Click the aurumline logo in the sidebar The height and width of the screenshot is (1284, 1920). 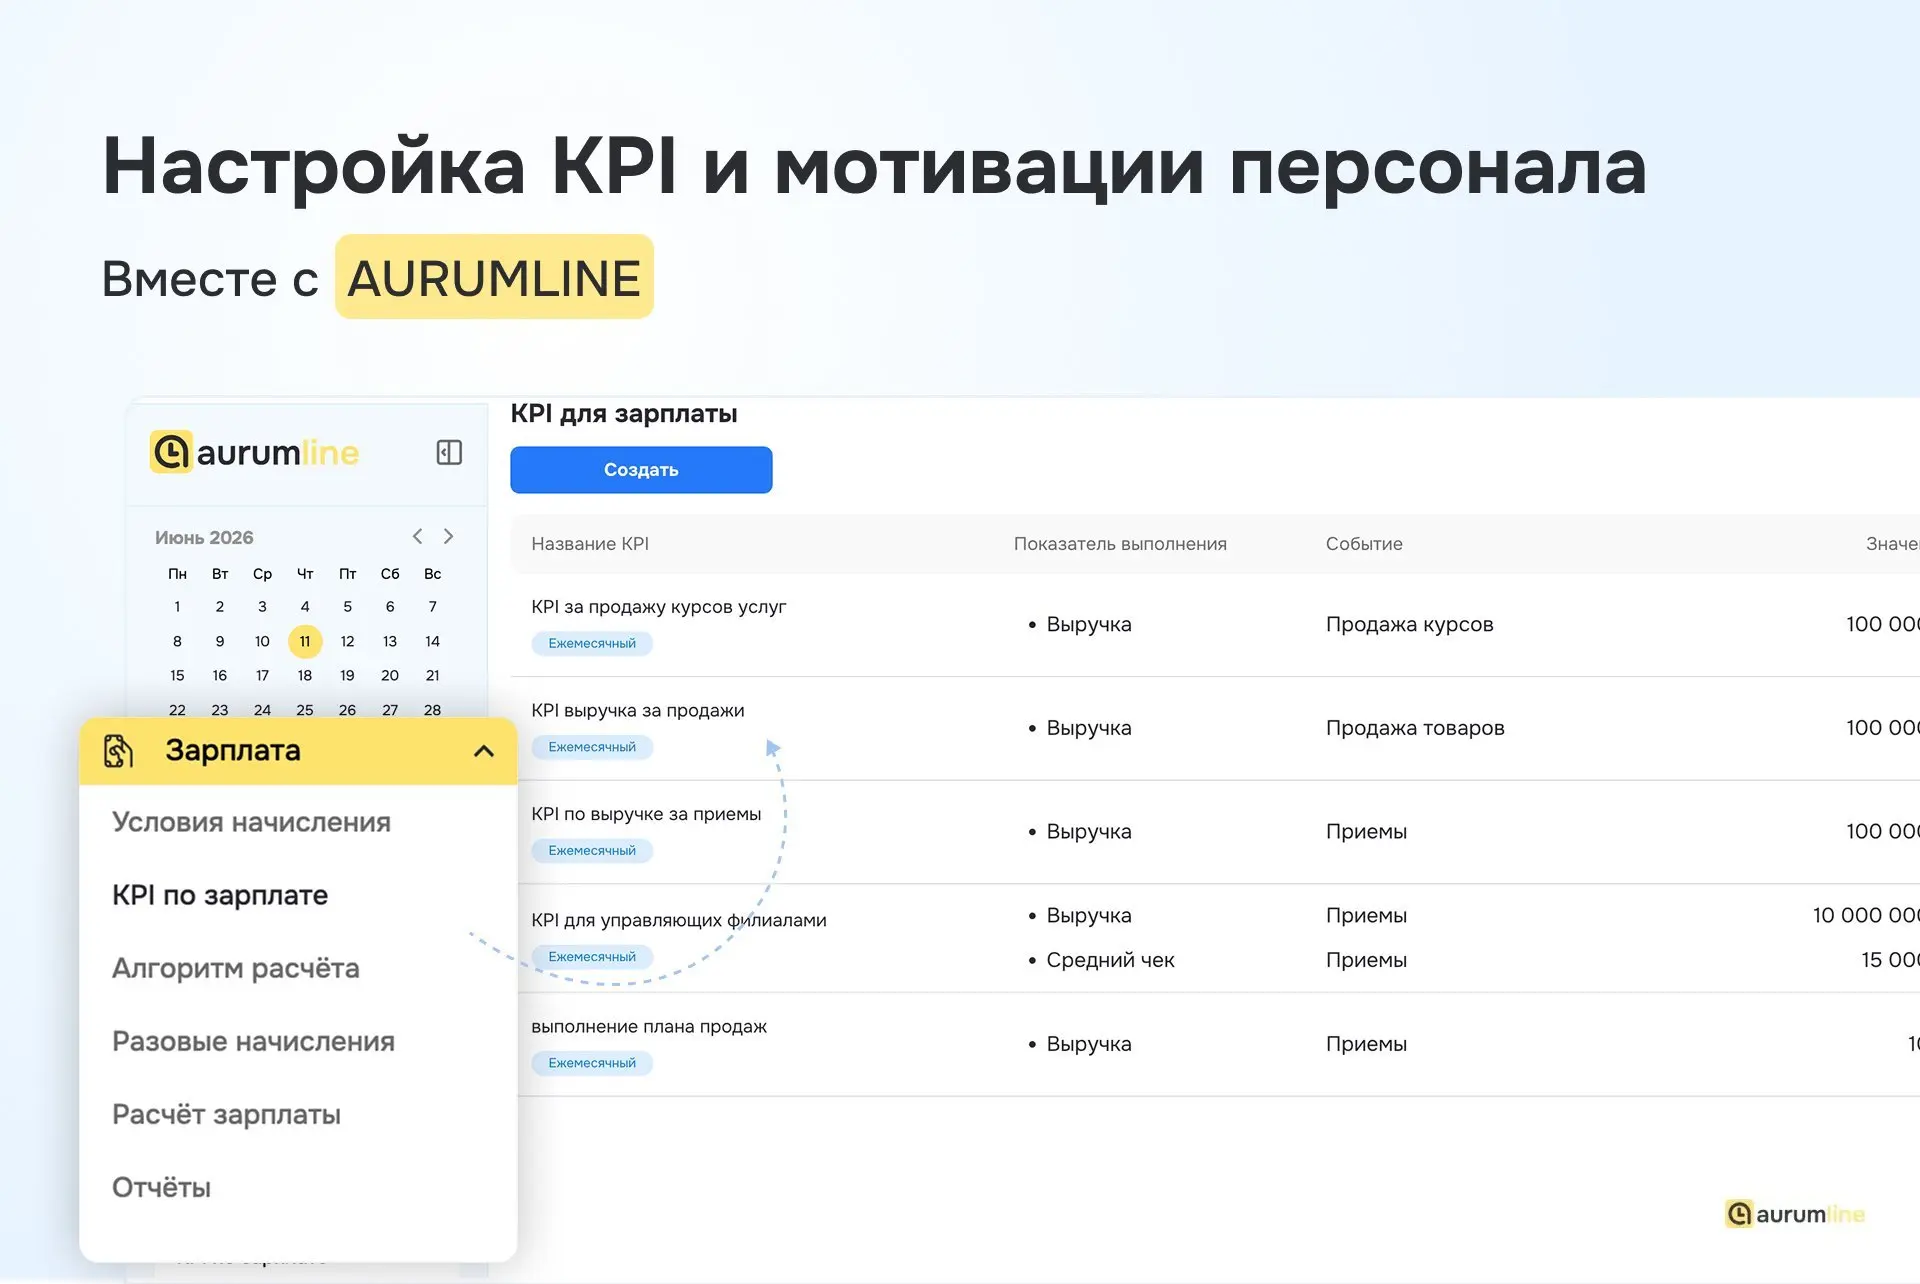click(255, 452)
